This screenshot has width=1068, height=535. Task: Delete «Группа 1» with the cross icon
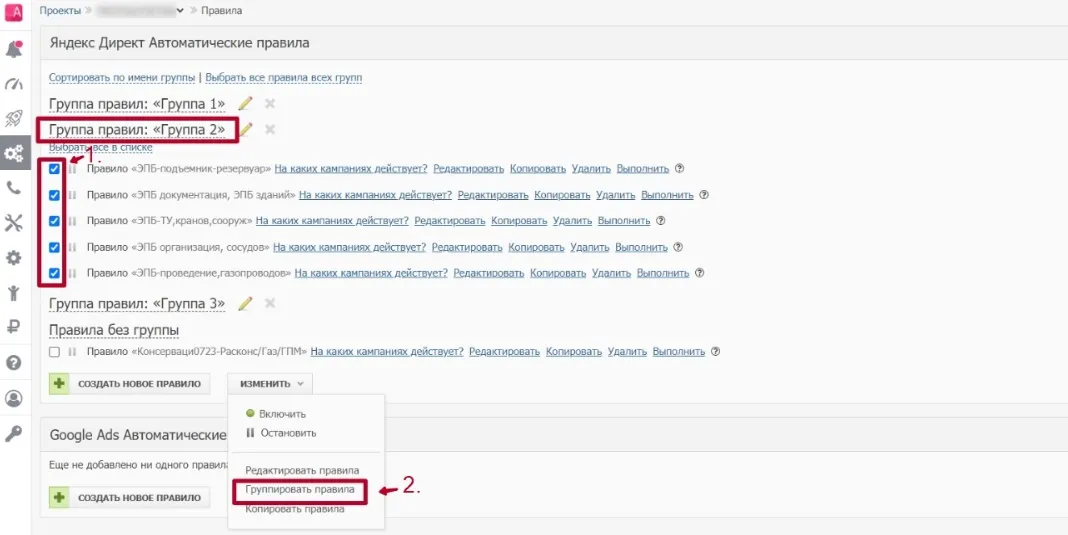(x=270, y=104)
